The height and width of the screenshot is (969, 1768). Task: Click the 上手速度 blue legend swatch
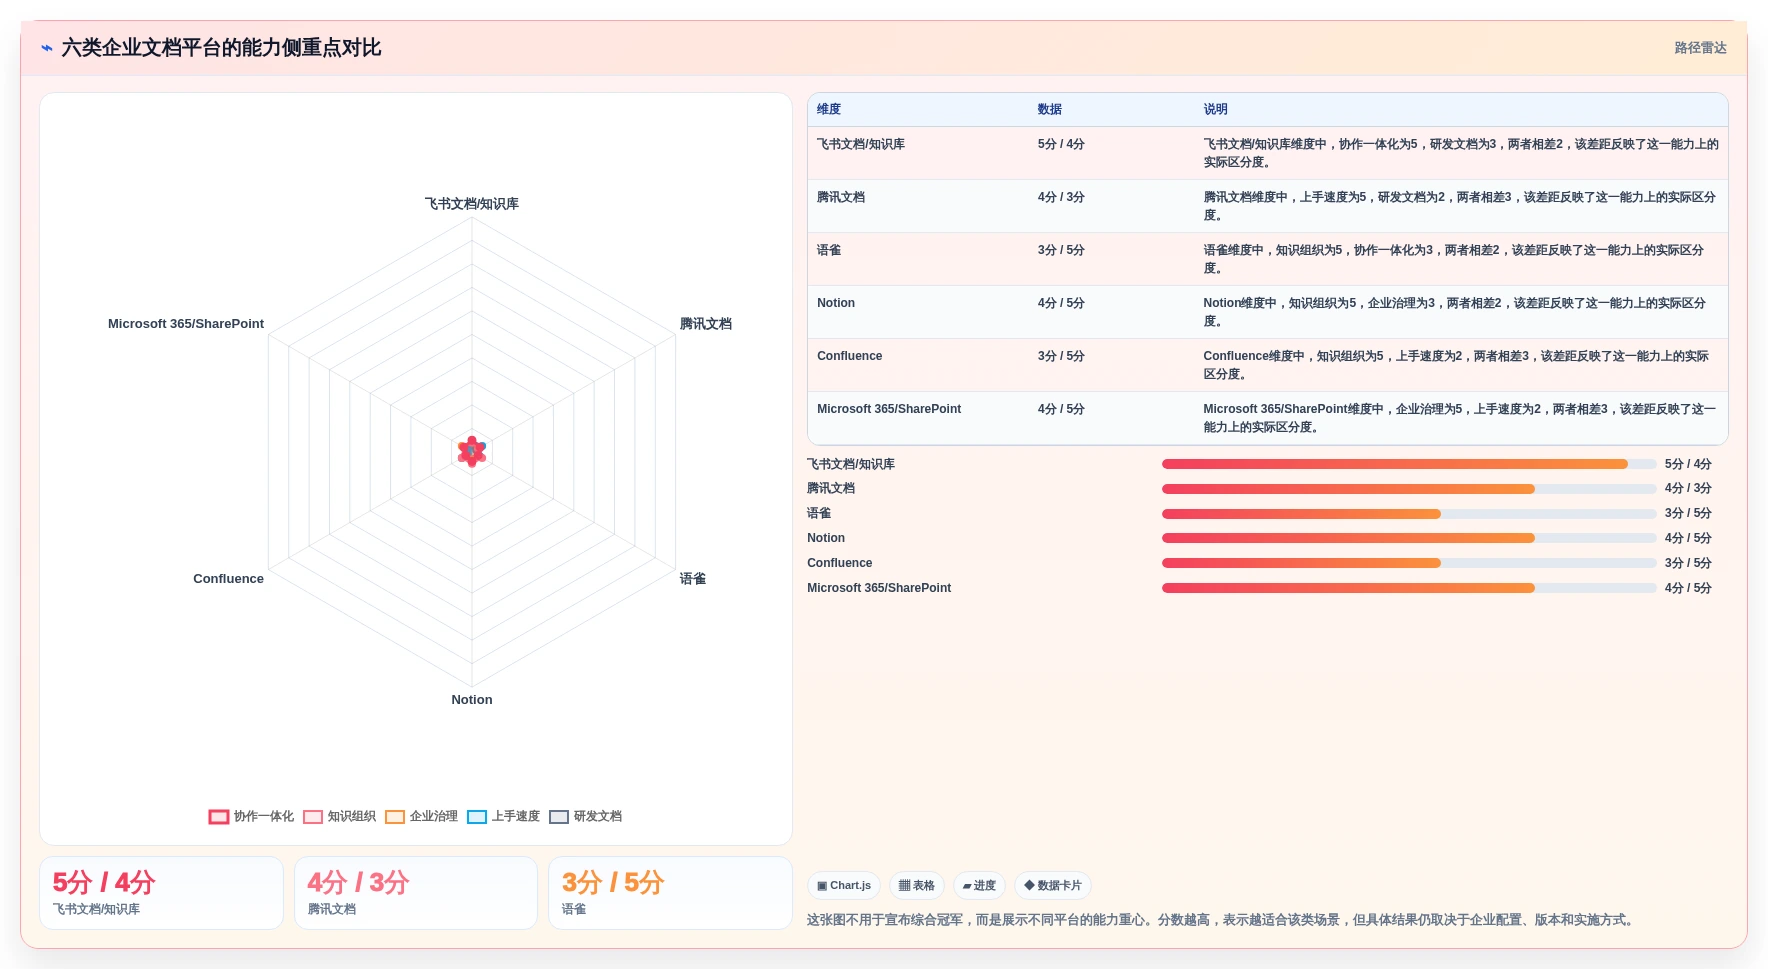[477, 817]
